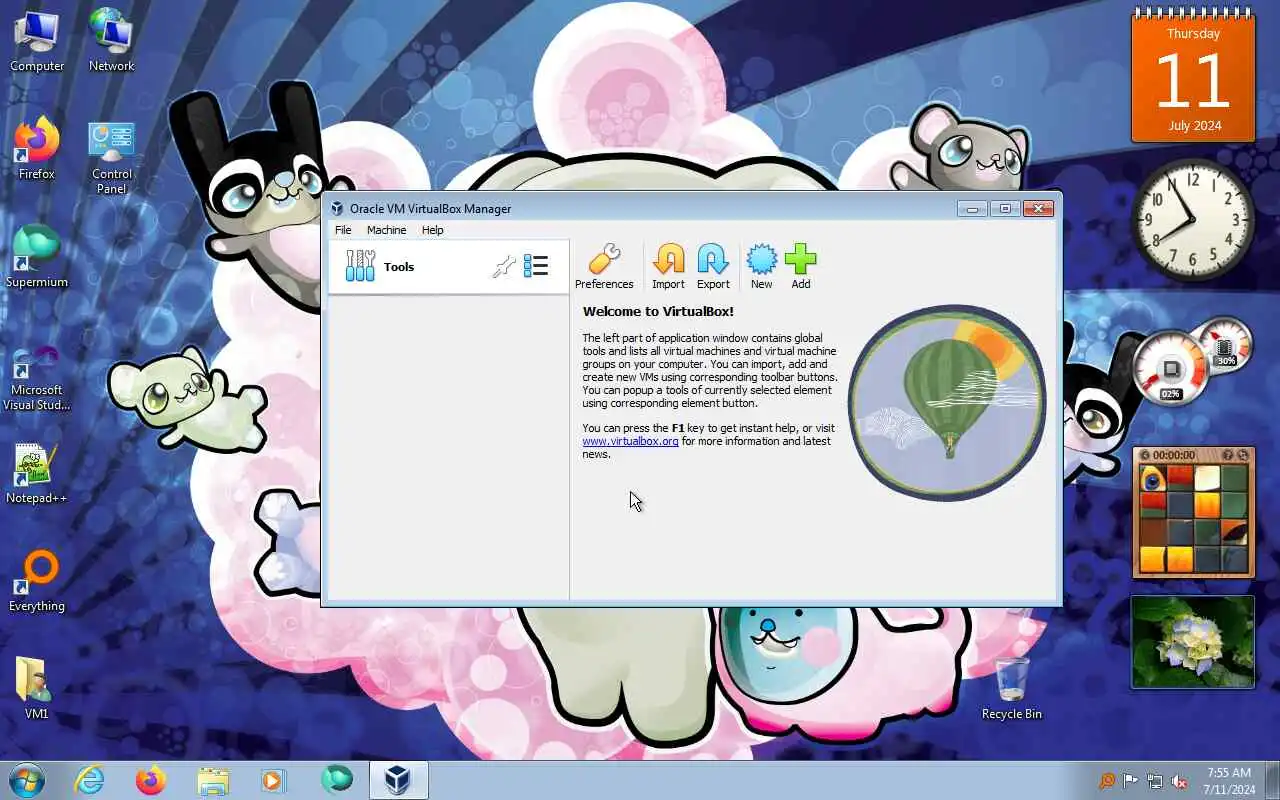Open Supermium from the taskbar
The image size is (1280, 800).
pyautogui.click(x=337, y=780)
